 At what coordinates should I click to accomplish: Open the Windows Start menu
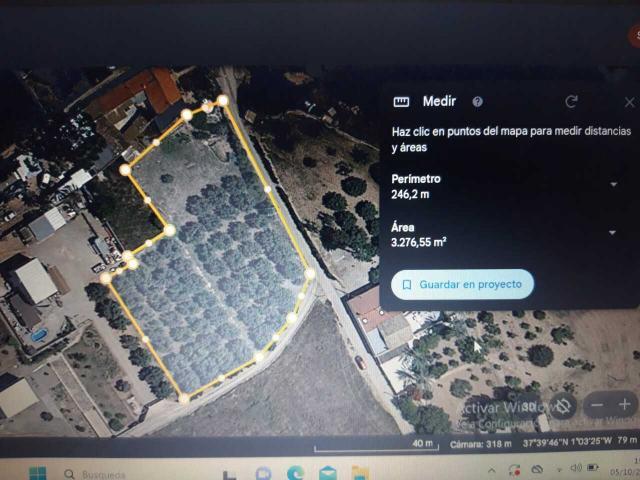(x=38, y=473)
